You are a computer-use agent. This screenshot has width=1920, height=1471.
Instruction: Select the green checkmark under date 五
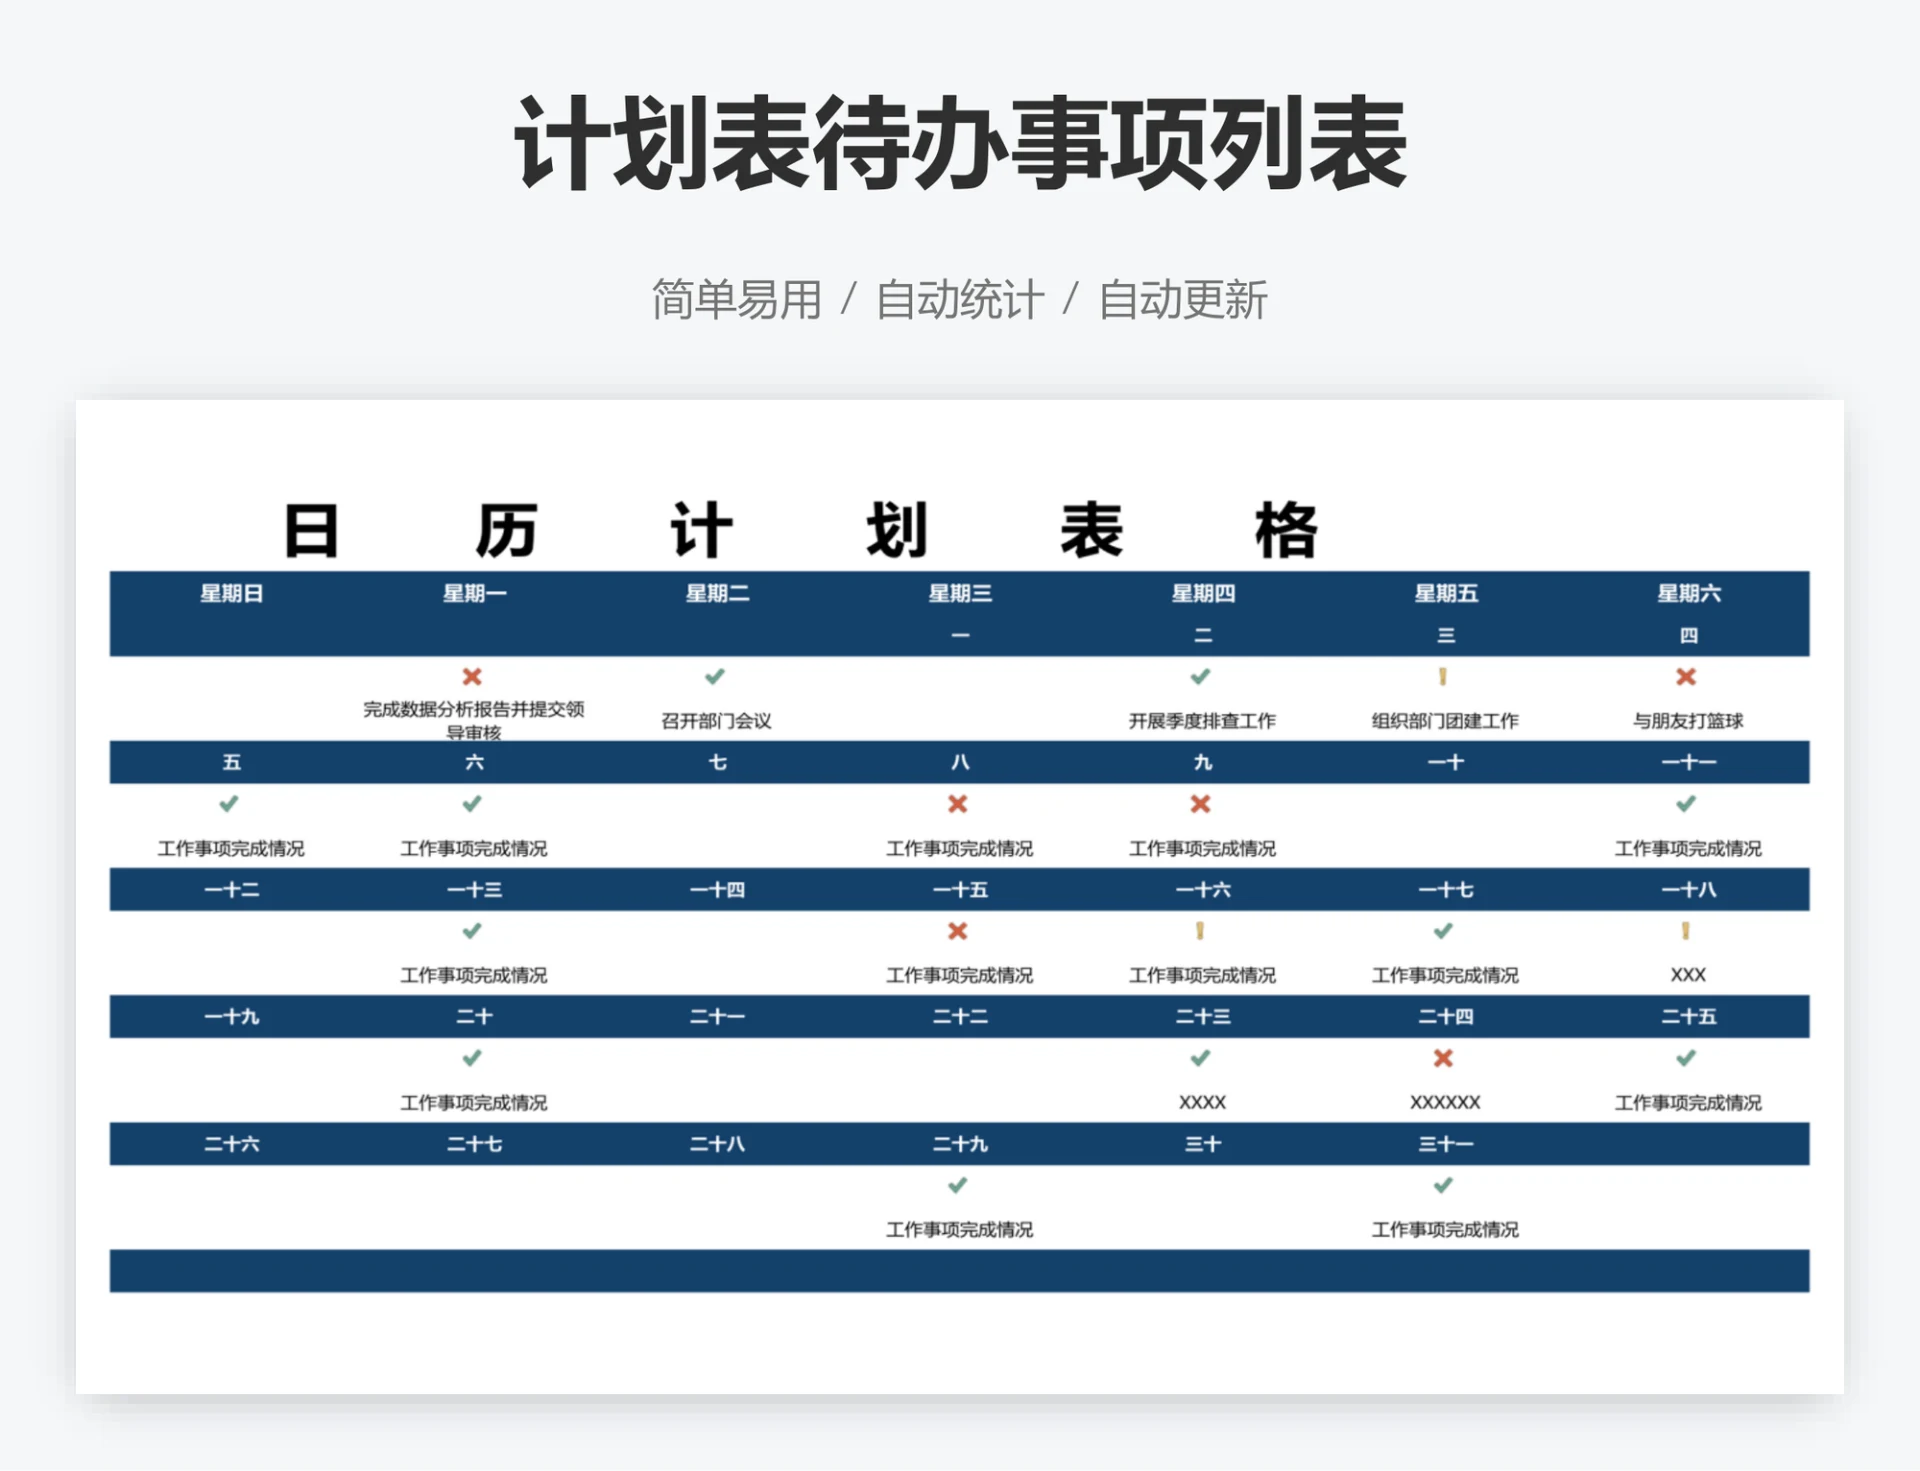[x=232, y=803]
